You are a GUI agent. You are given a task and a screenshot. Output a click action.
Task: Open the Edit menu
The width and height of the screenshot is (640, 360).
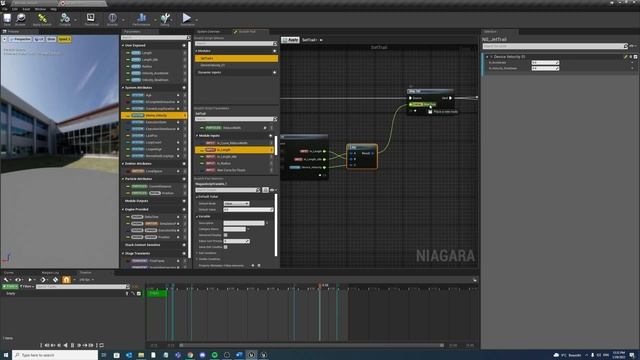pos(15,9)
